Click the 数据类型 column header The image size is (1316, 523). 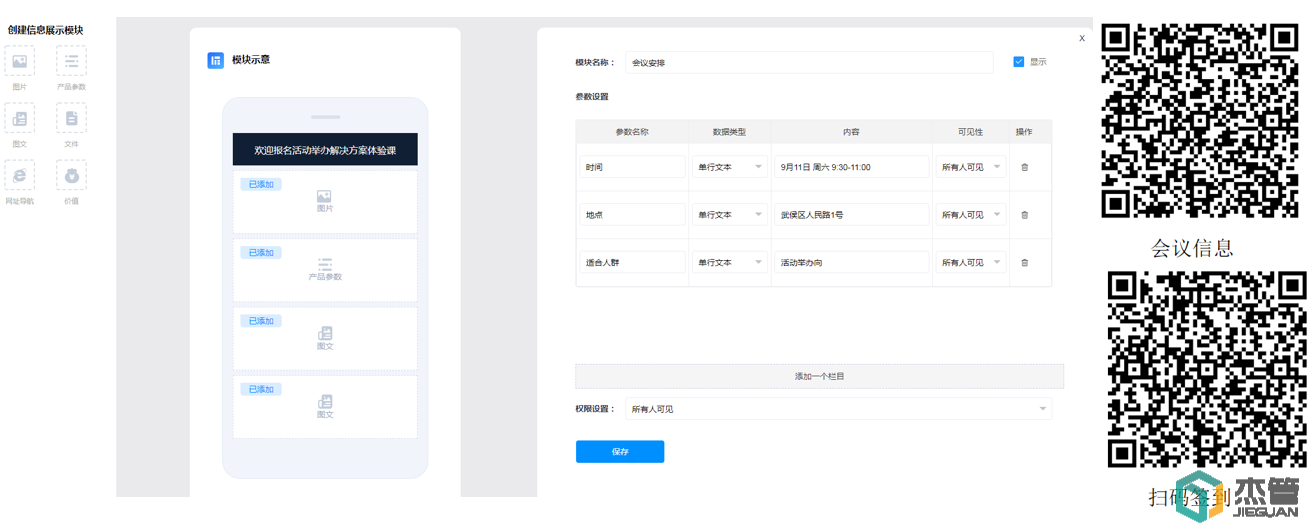729,132
